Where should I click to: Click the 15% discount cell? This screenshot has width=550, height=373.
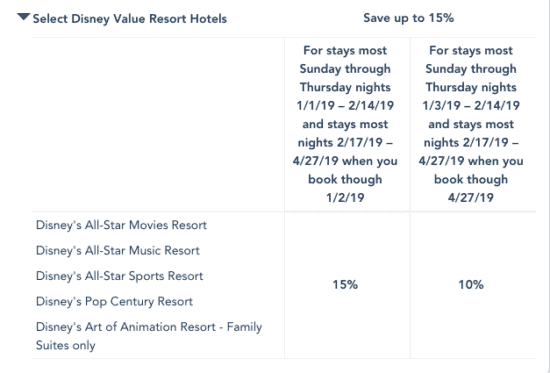click(x=345, y=285)
